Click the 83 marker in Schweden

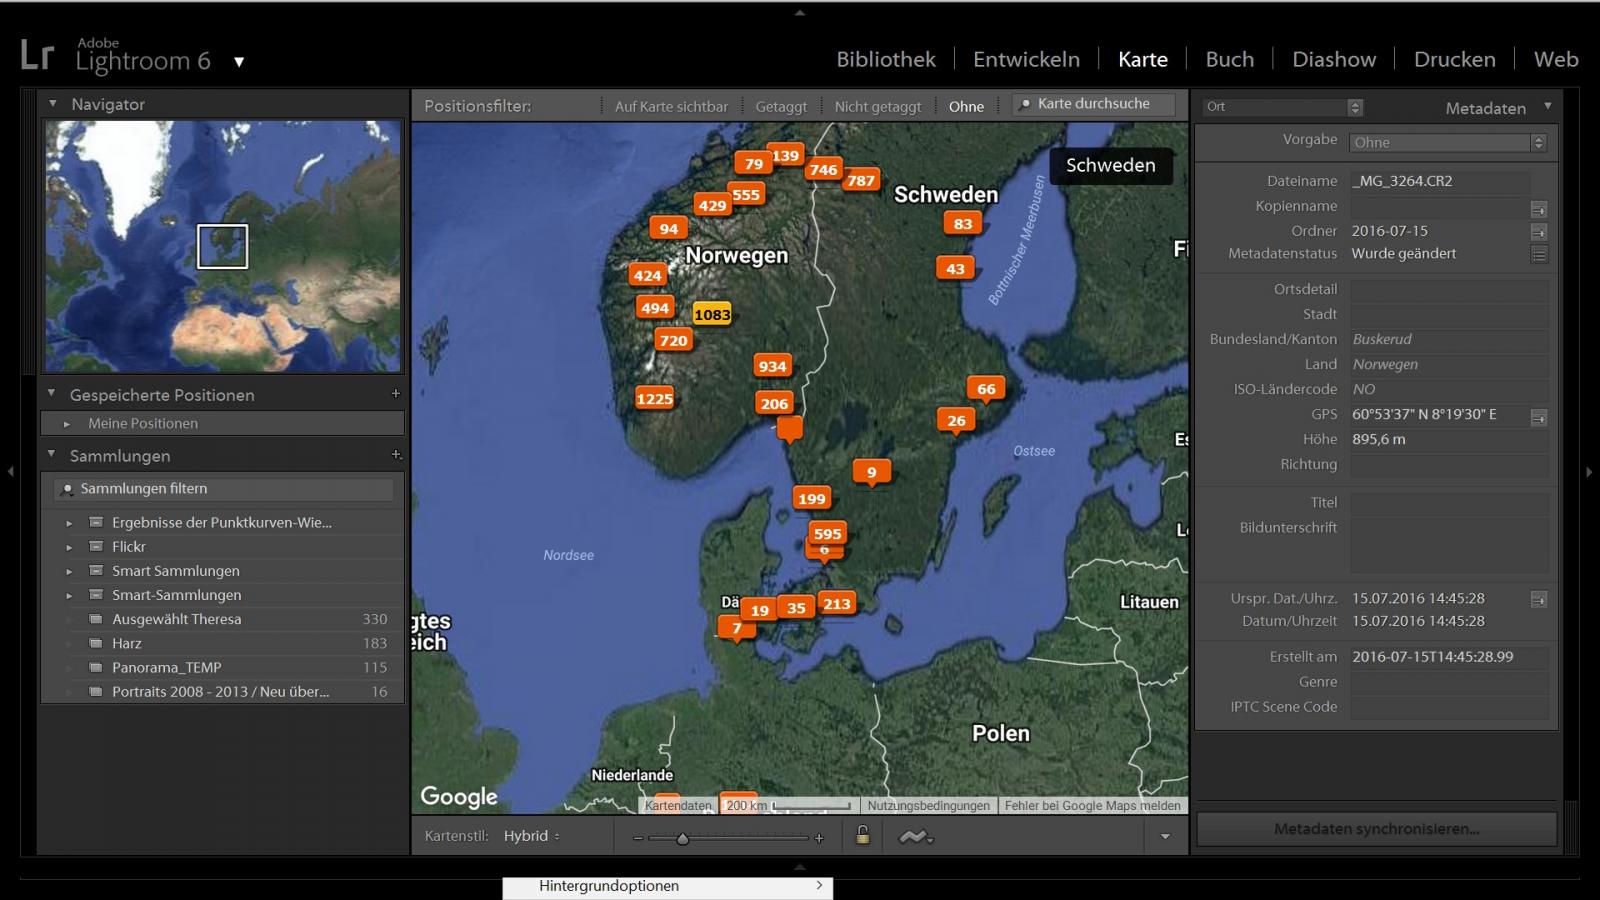(x=962, y=223)
